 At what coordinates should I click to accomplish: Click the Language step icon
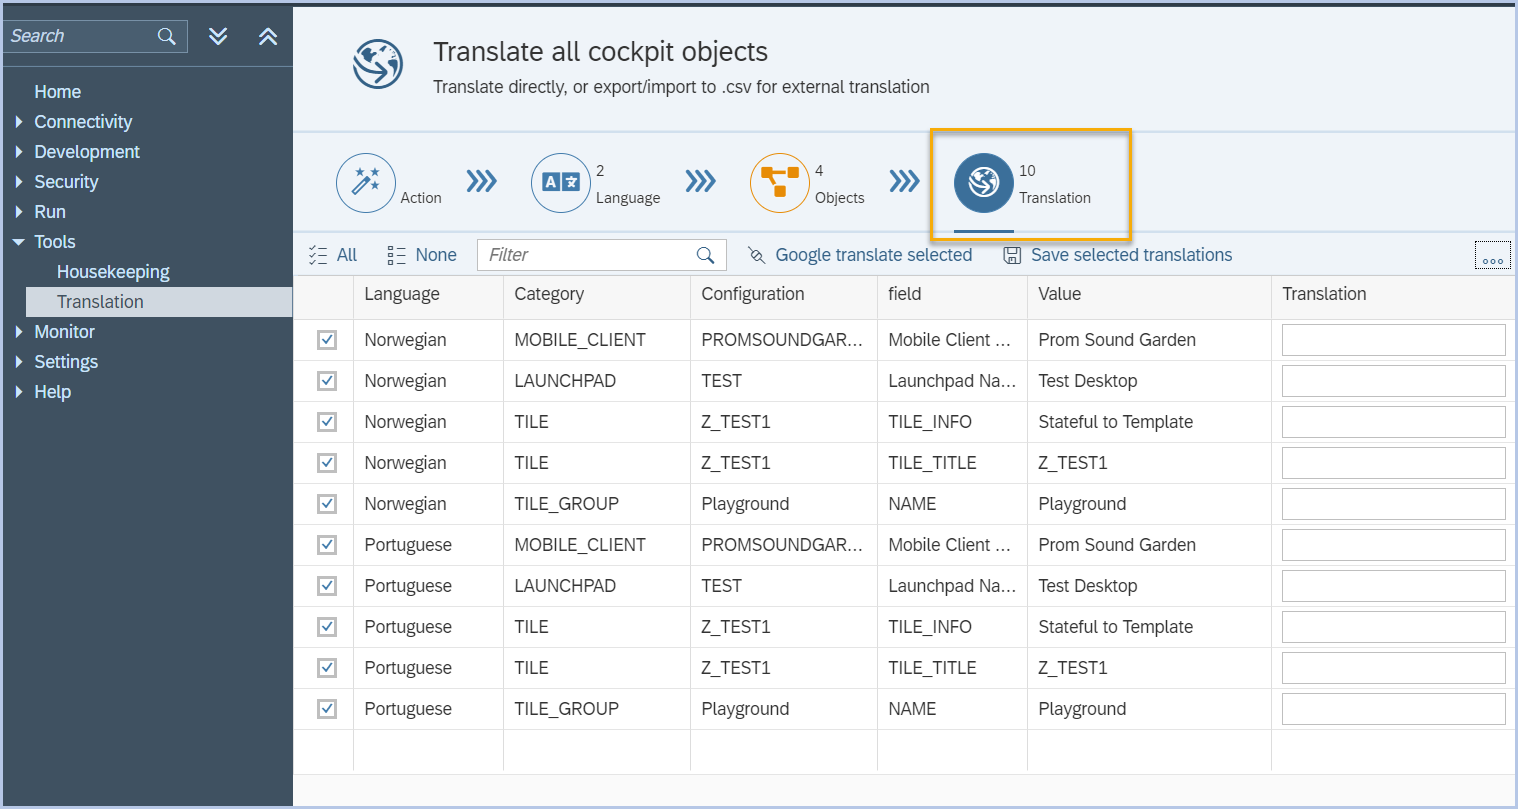tap(561, 183)
